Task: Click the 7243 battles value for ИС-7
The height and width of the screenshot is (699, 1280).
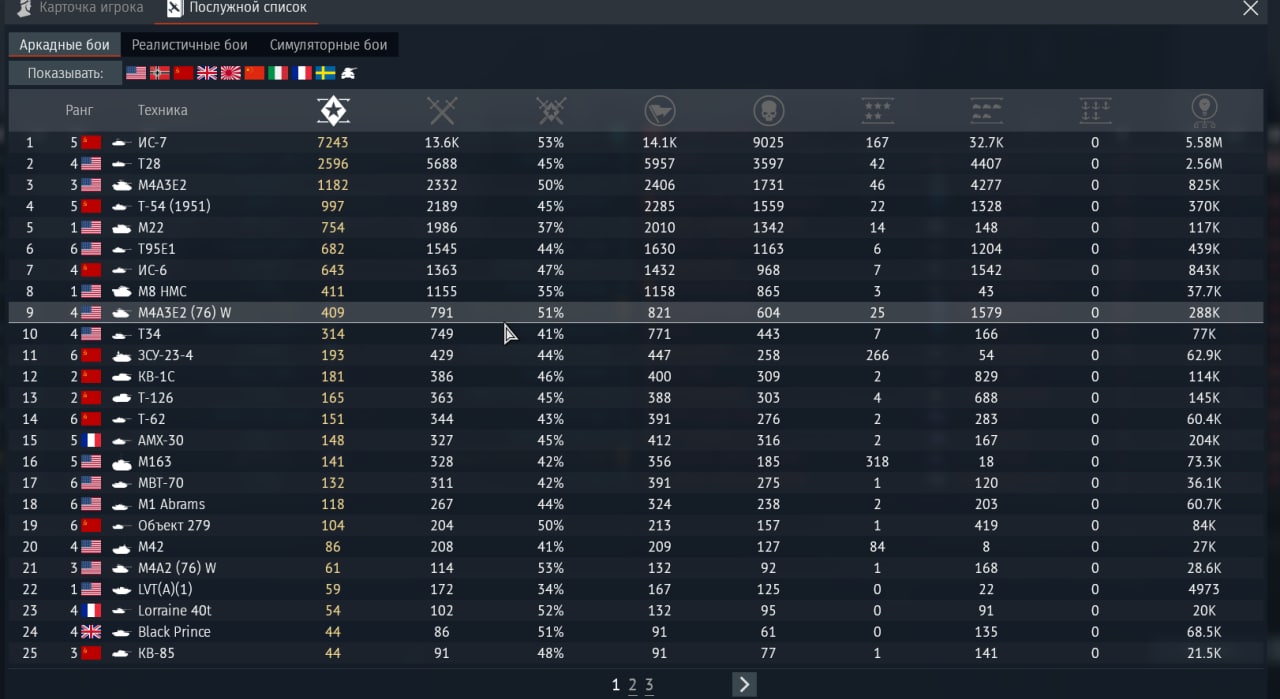Action: click(333, 143)
